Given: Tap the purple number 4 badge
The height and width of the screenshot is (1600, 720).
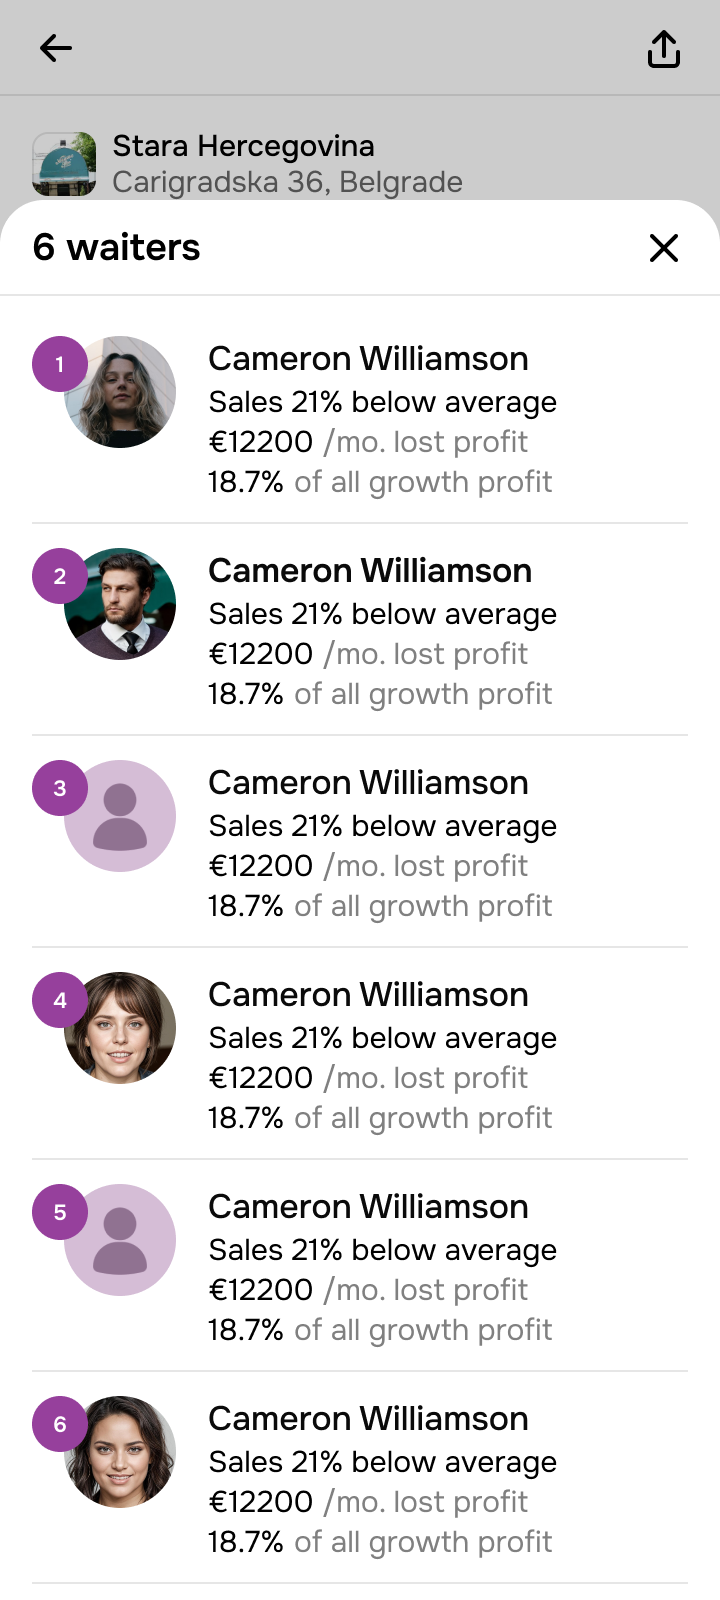Looking at the screenshot, I should coord(60,1000).
